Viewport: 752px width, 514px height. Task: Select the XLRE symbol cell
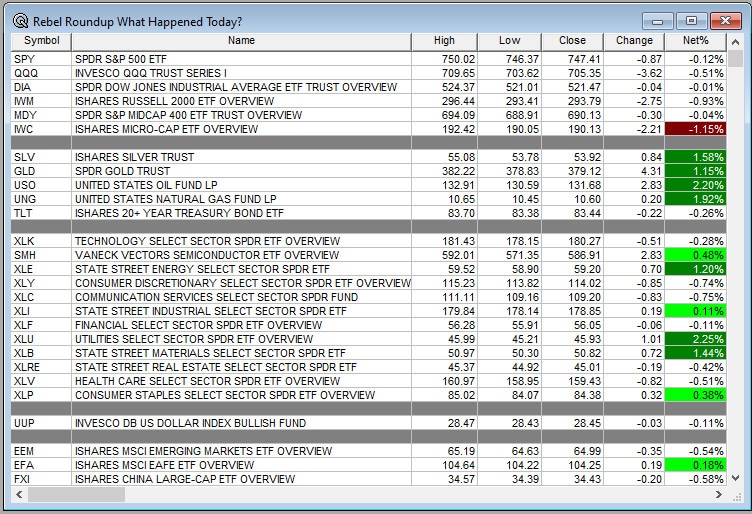point(41,367)
